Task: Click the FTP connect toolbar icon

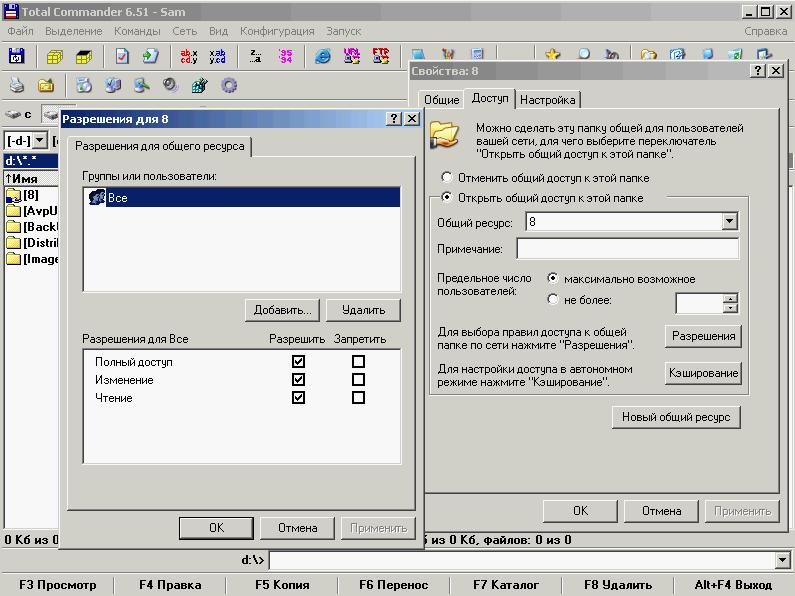Action: tap(381, 56)
